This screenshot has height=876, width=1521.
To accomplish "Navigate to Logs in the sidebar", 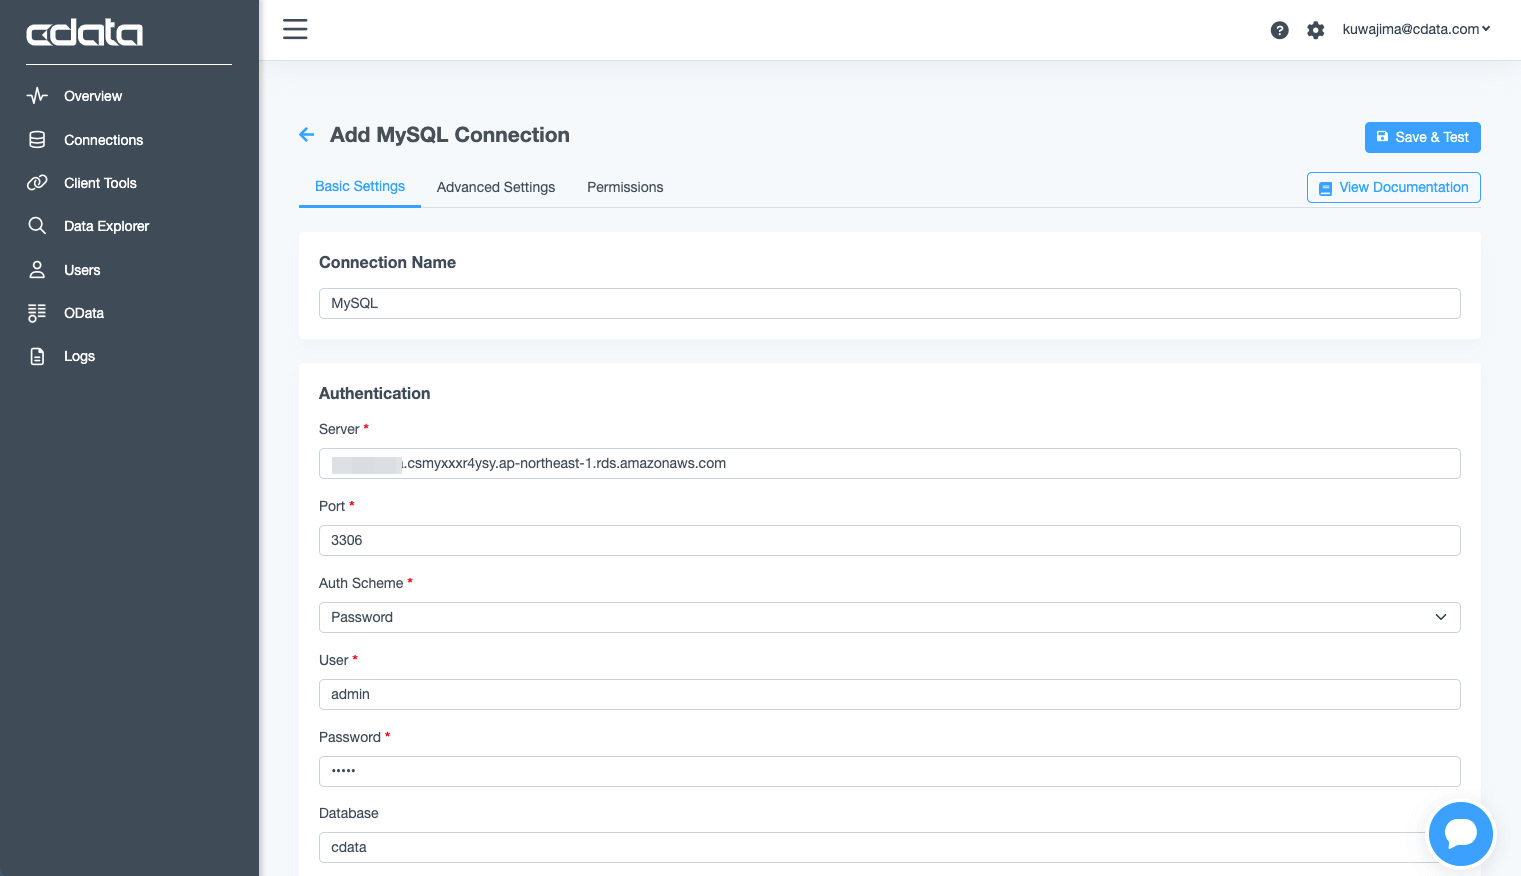I will [79, 356].
